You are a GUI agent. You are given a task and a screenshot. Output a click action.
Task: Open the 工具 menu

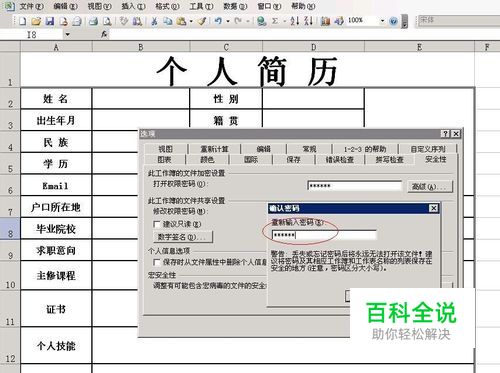click(201, 6)
